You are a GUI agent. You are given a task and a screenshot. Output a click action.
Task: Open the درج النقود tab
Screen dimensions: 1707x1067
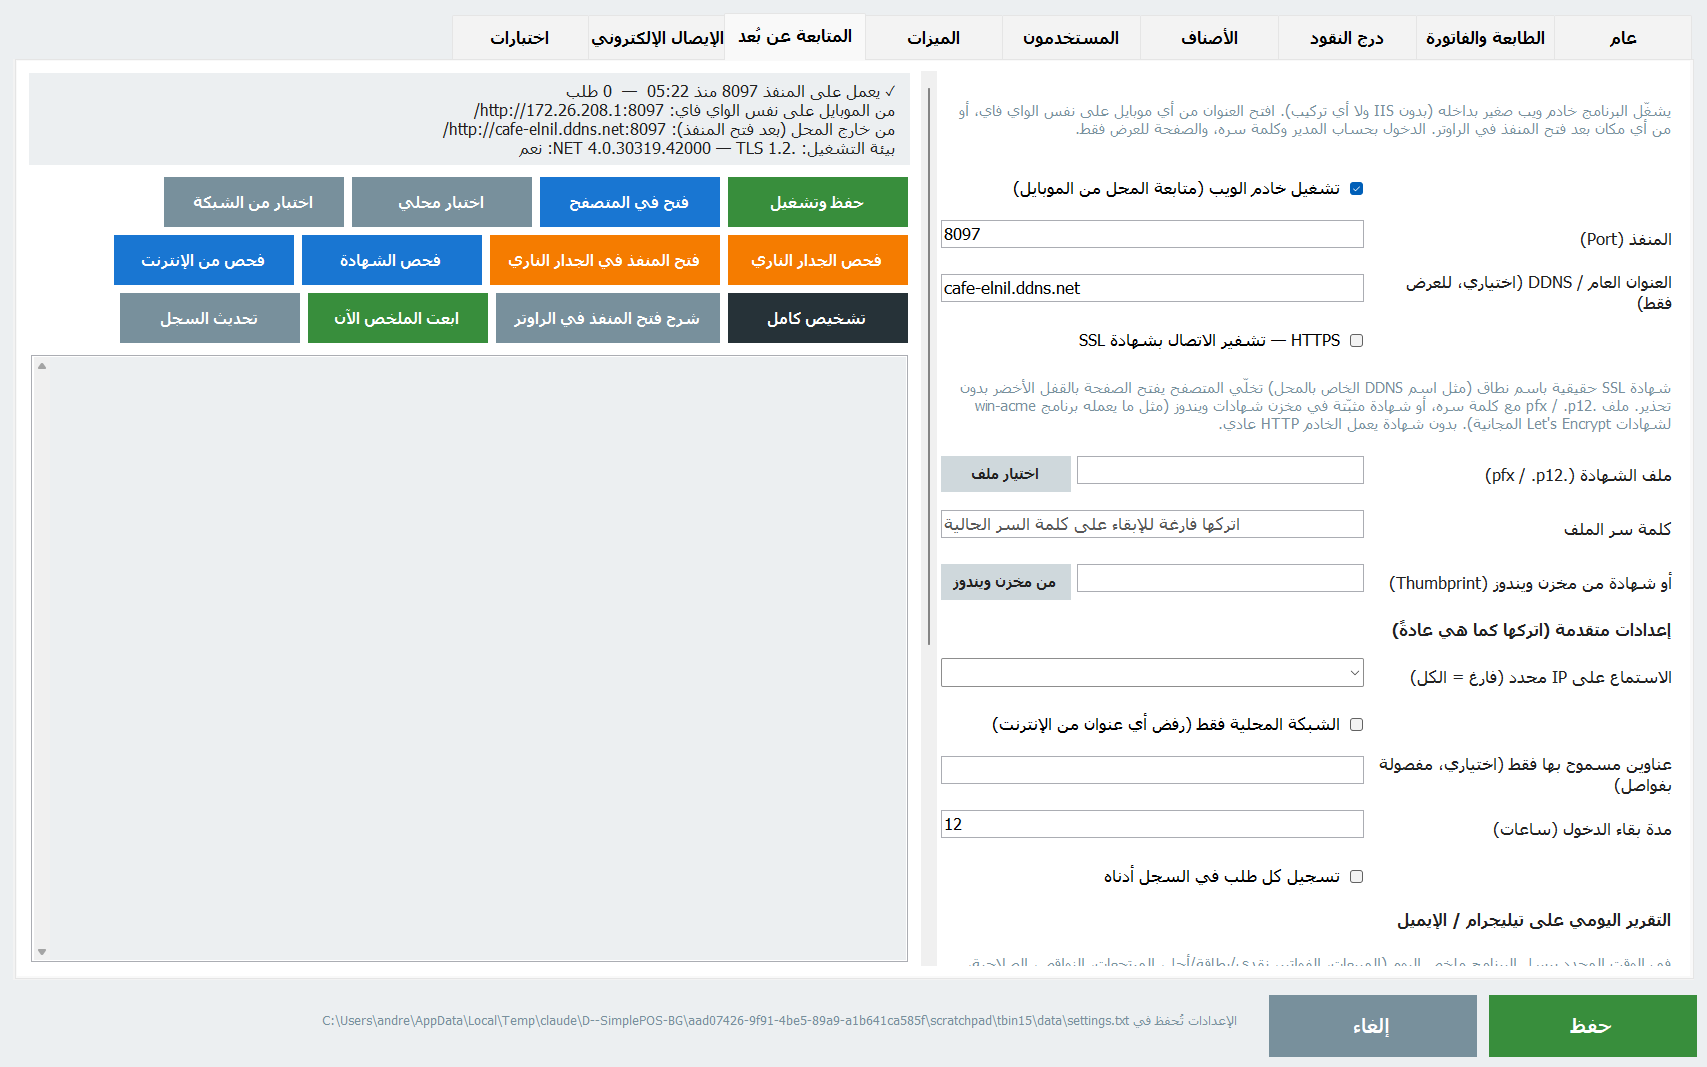[x=1347, y=38]
